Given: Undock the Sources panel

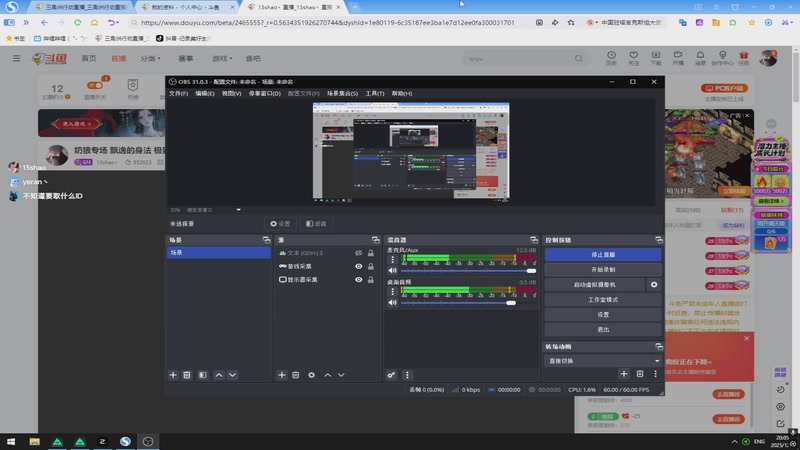Looking at the screenshot, I should tap(376, 240).
